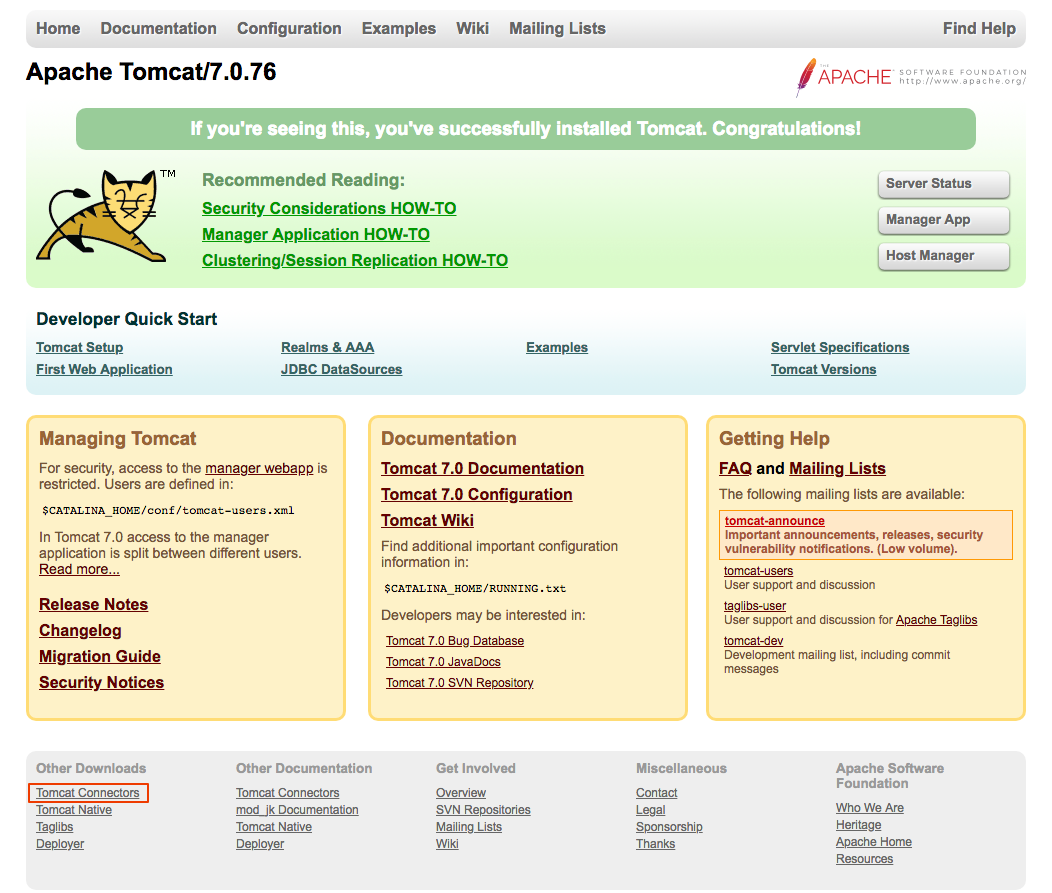Open Tomcat 7.0 Bug Database link
1052x893 pixels.
(x=455, y=641)
